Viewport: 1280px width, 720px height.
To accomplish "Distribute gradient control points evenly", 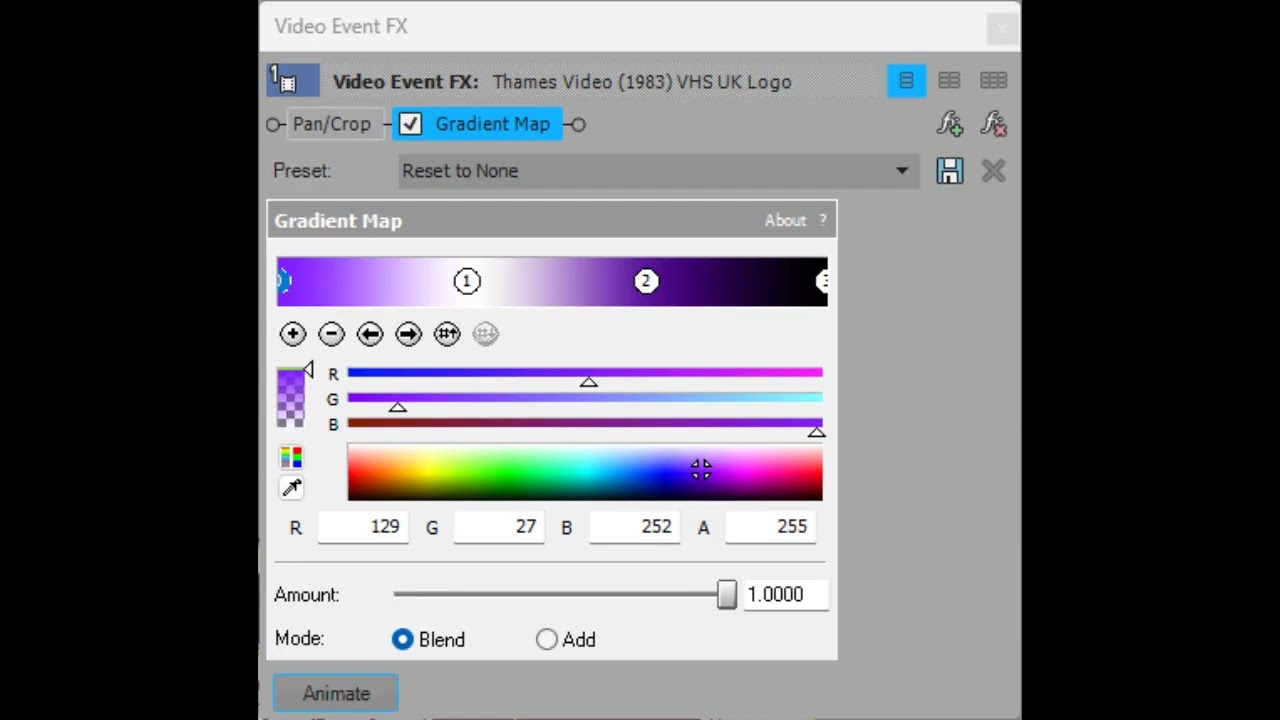I will pyautogui.click(x=447, y=334).
